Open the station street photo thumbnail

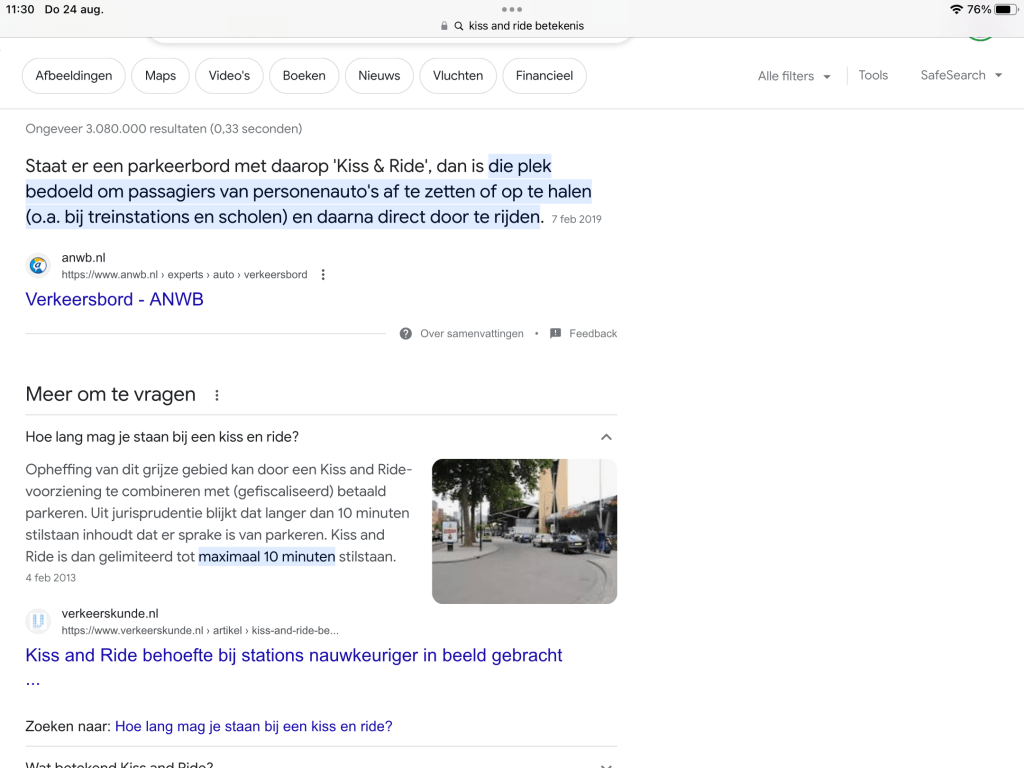coord(524,531)
